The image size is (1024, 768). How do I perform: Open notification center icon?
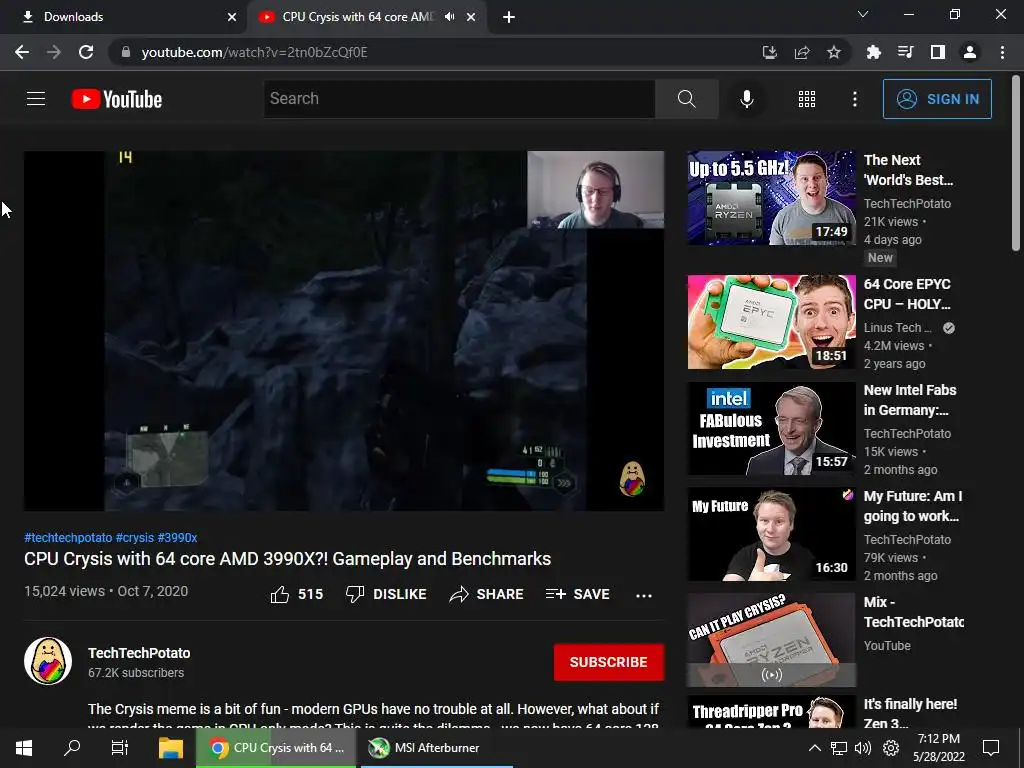pos(991,748)
